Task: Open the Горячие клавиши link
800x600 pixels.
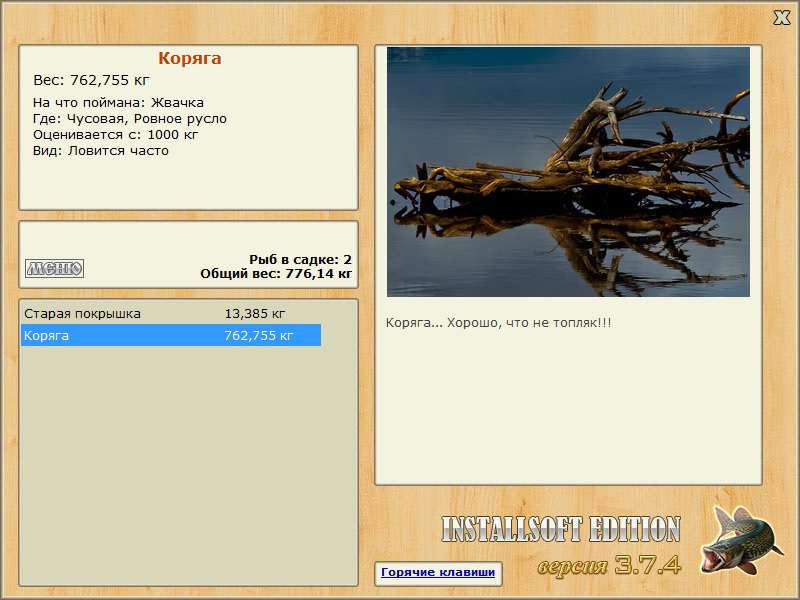Action: 438,572
